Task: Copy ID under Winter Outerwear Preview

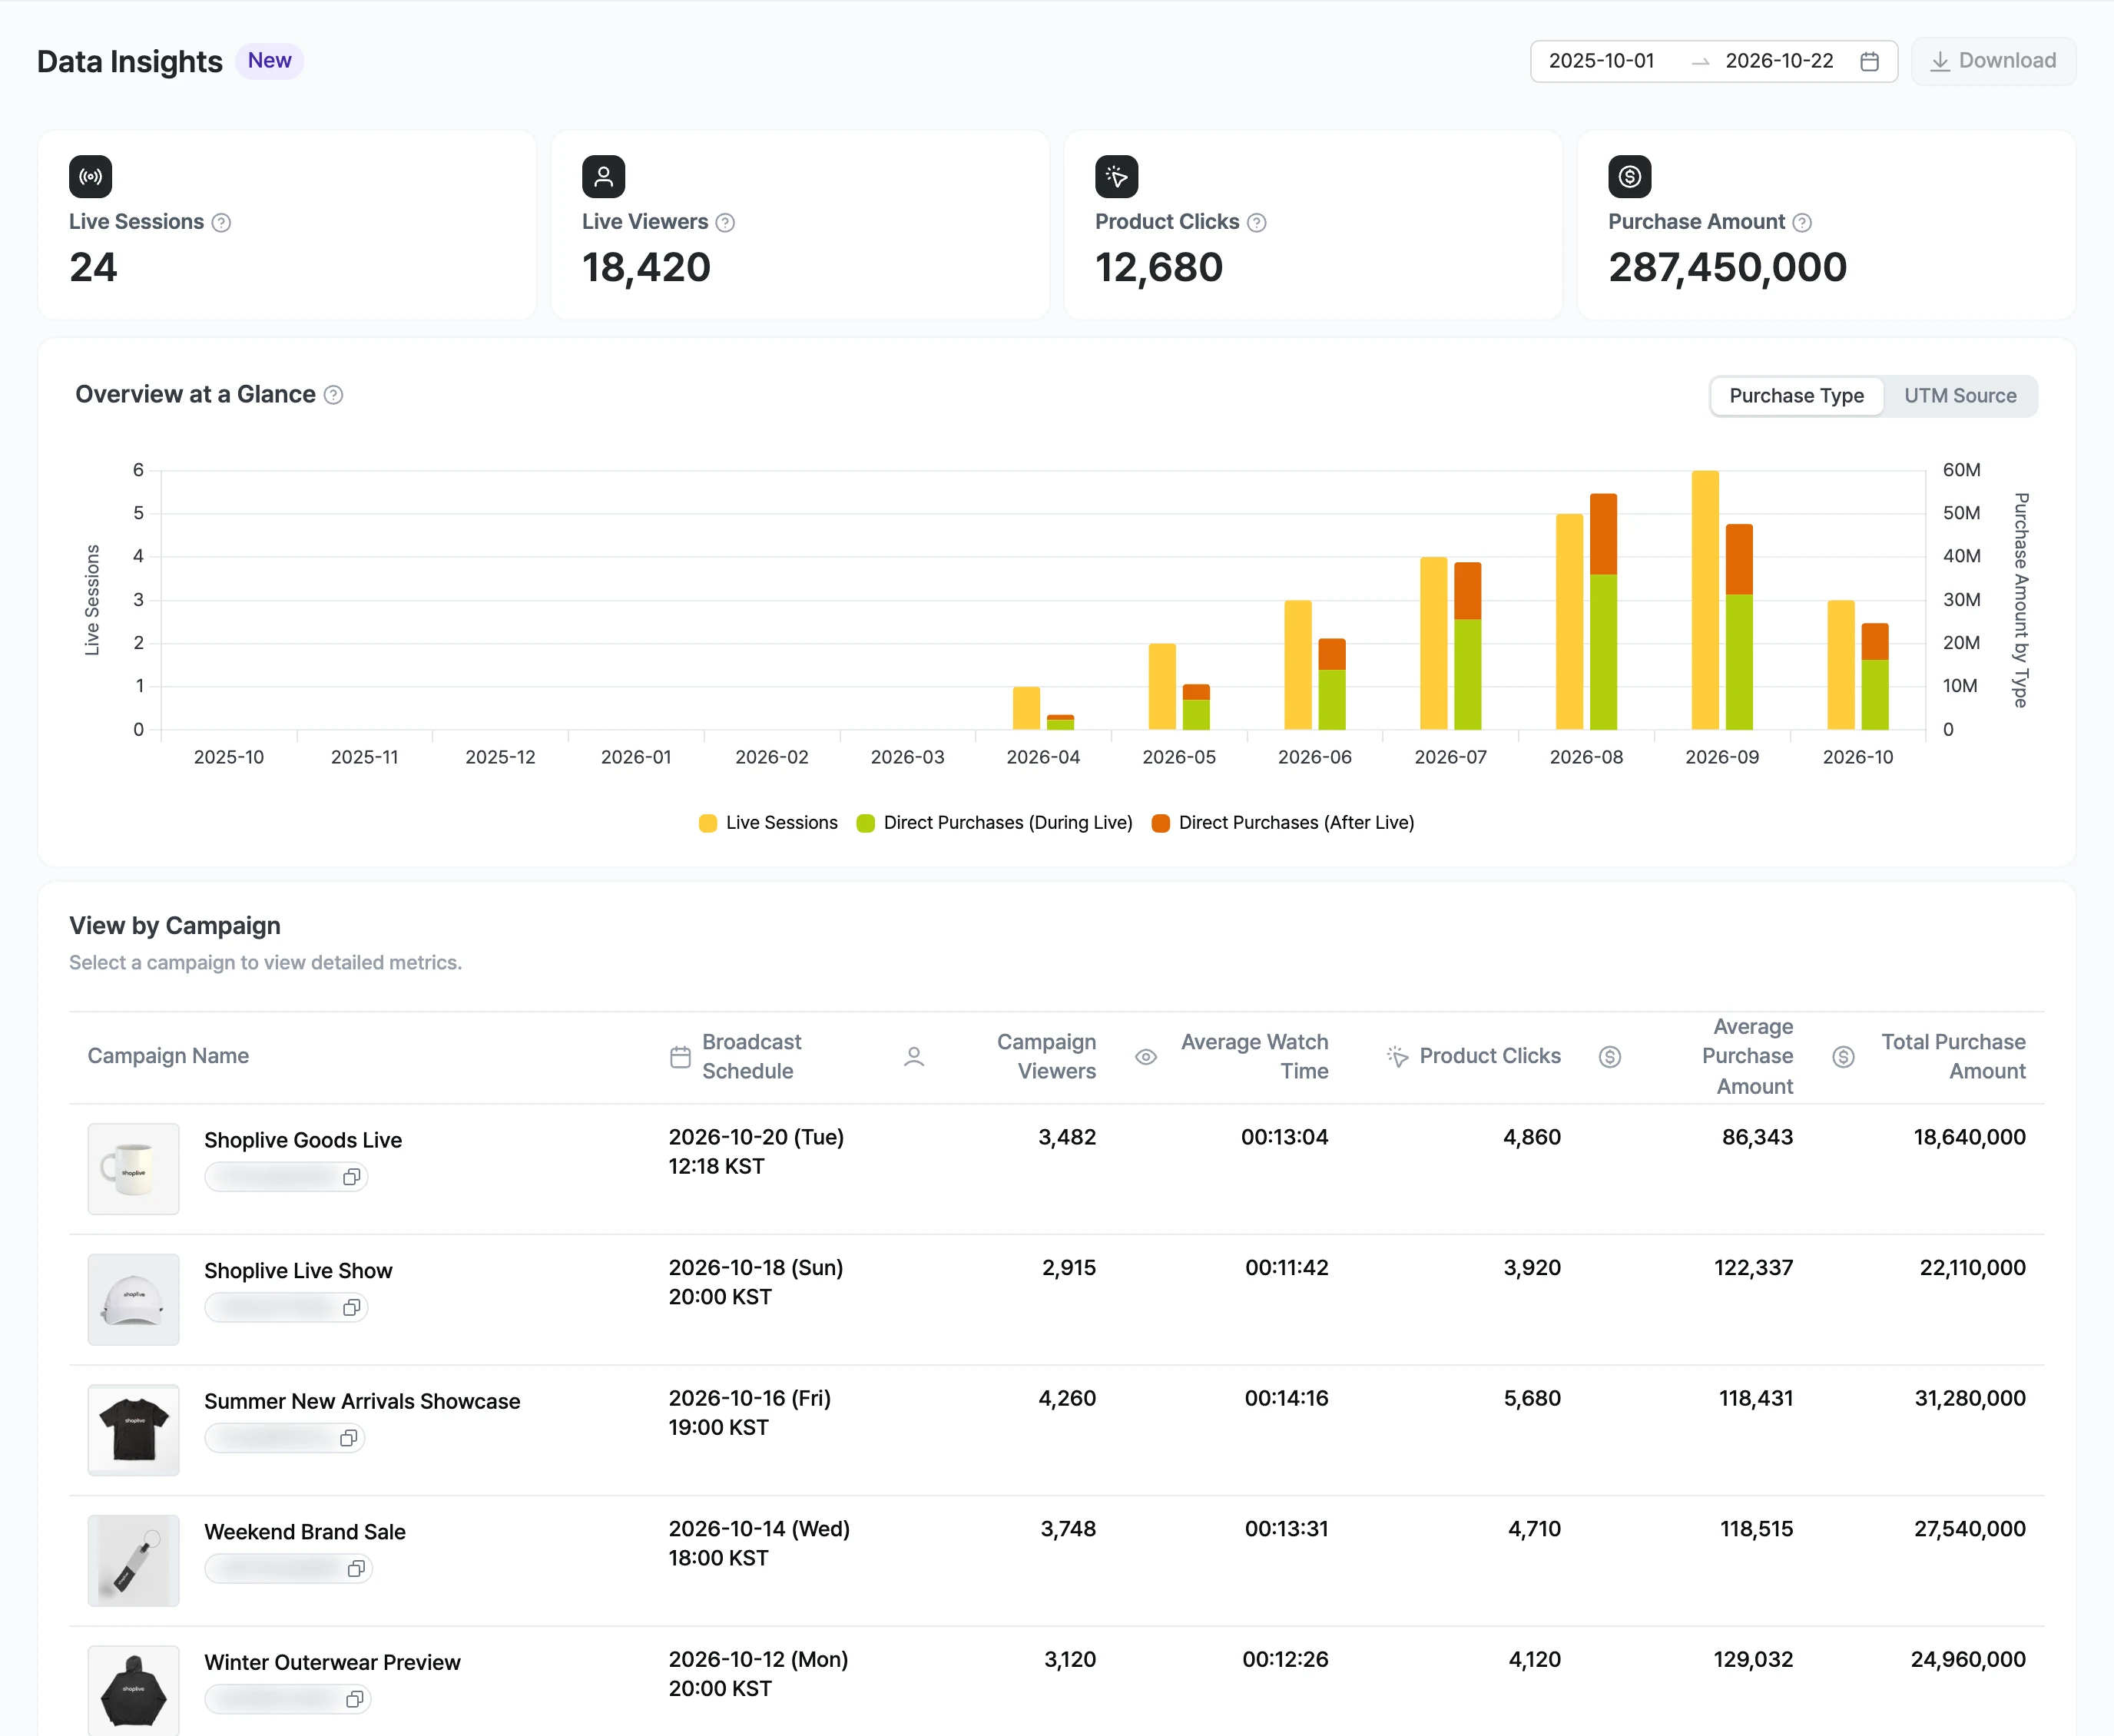Action: click(x=354, y=1699)
